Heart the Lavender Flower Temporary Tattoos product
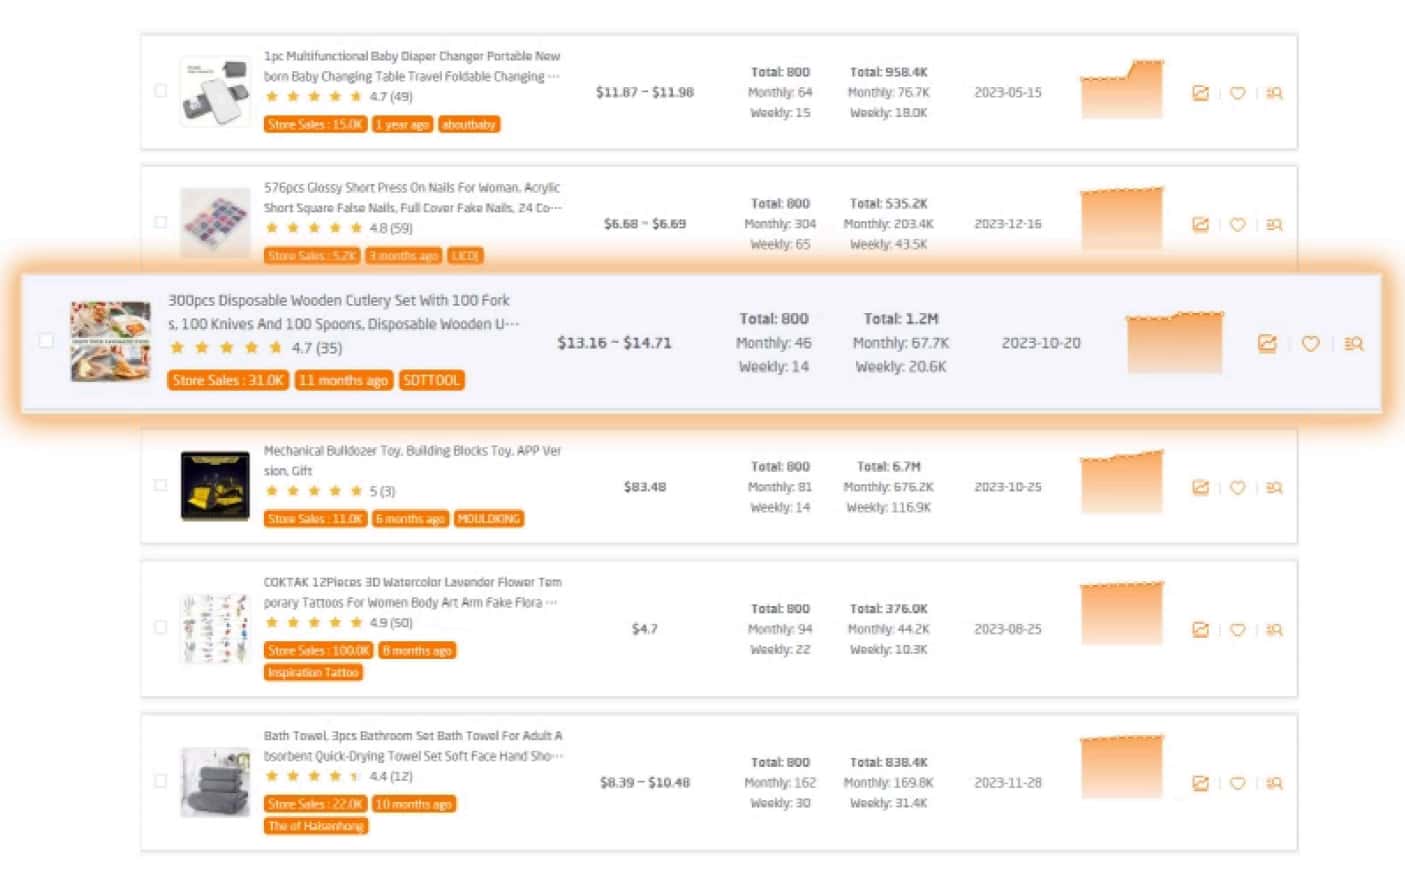Viewport: 1405px width, 890px height. [1237, 630]
